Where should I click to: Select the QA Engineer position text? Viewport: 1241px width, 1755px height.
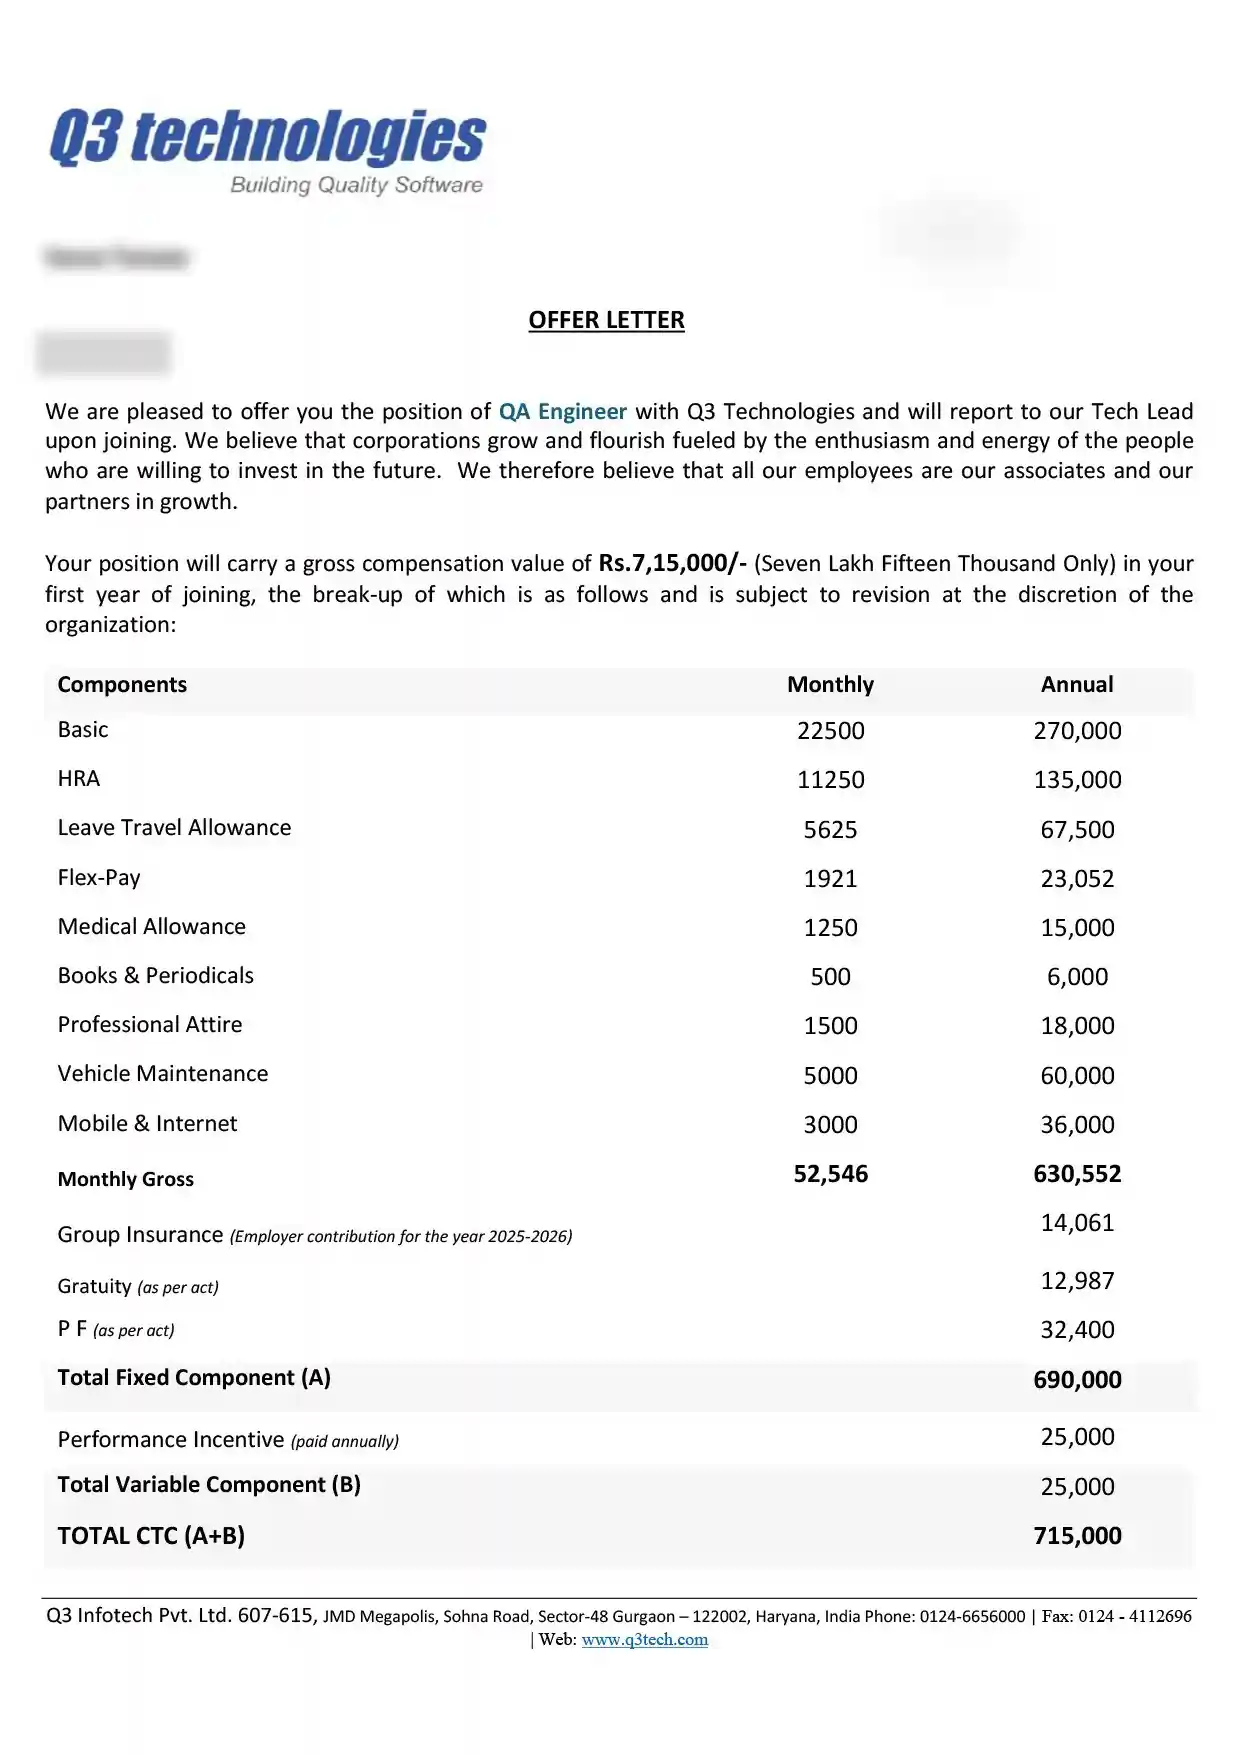[562, 411]
